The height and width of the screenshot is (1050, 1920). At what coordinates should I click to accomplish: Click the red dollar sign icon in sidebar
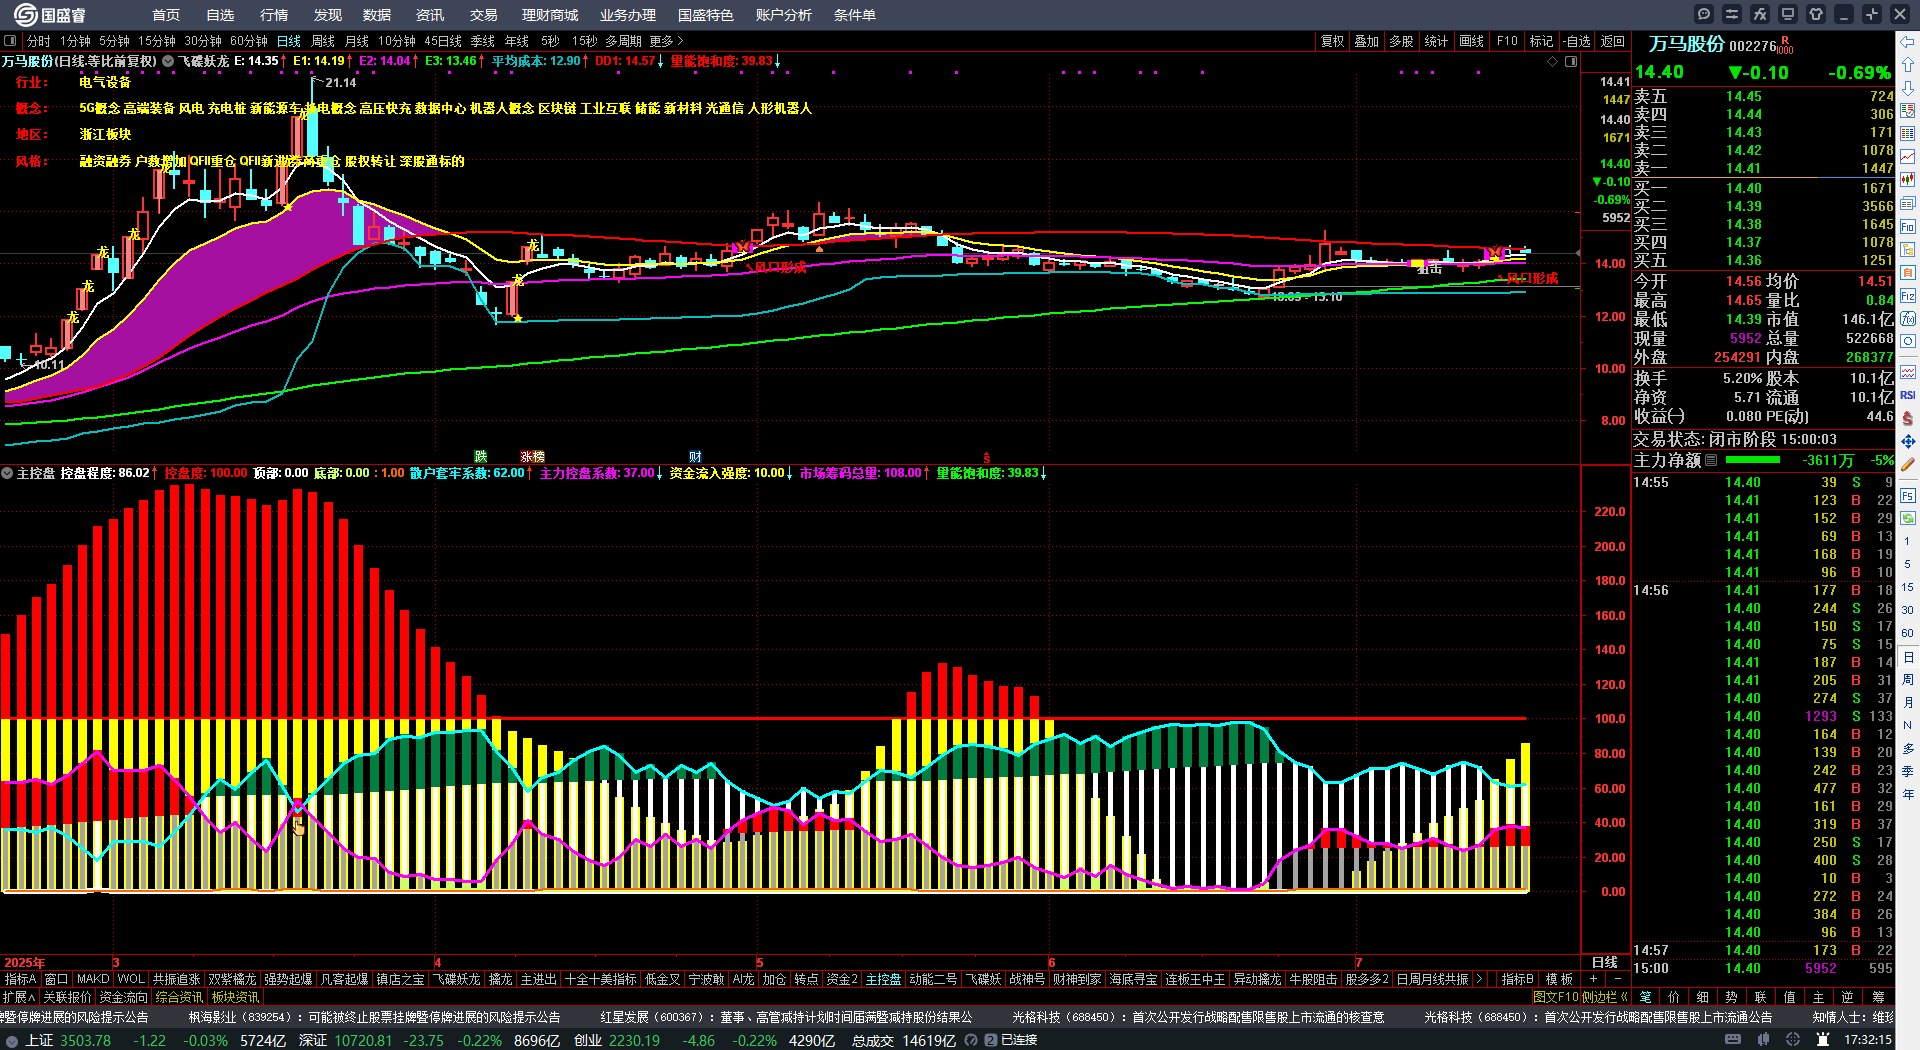1908,418
